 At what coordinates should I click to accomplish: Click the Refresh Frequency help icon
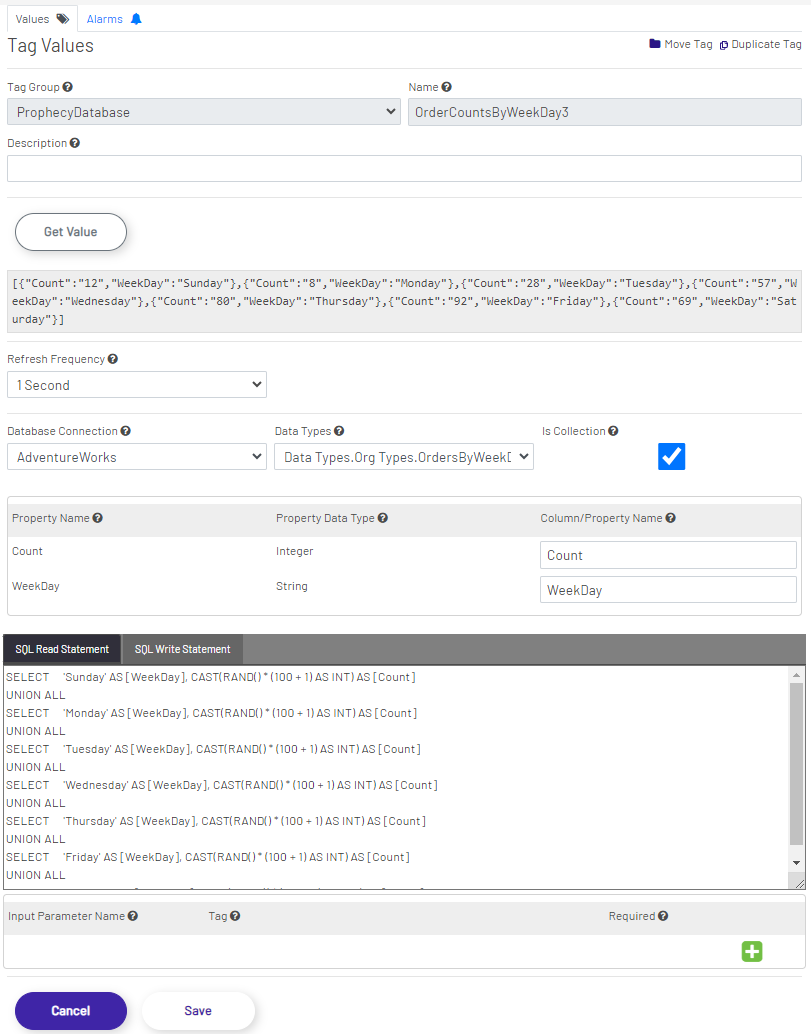[110, 359]
